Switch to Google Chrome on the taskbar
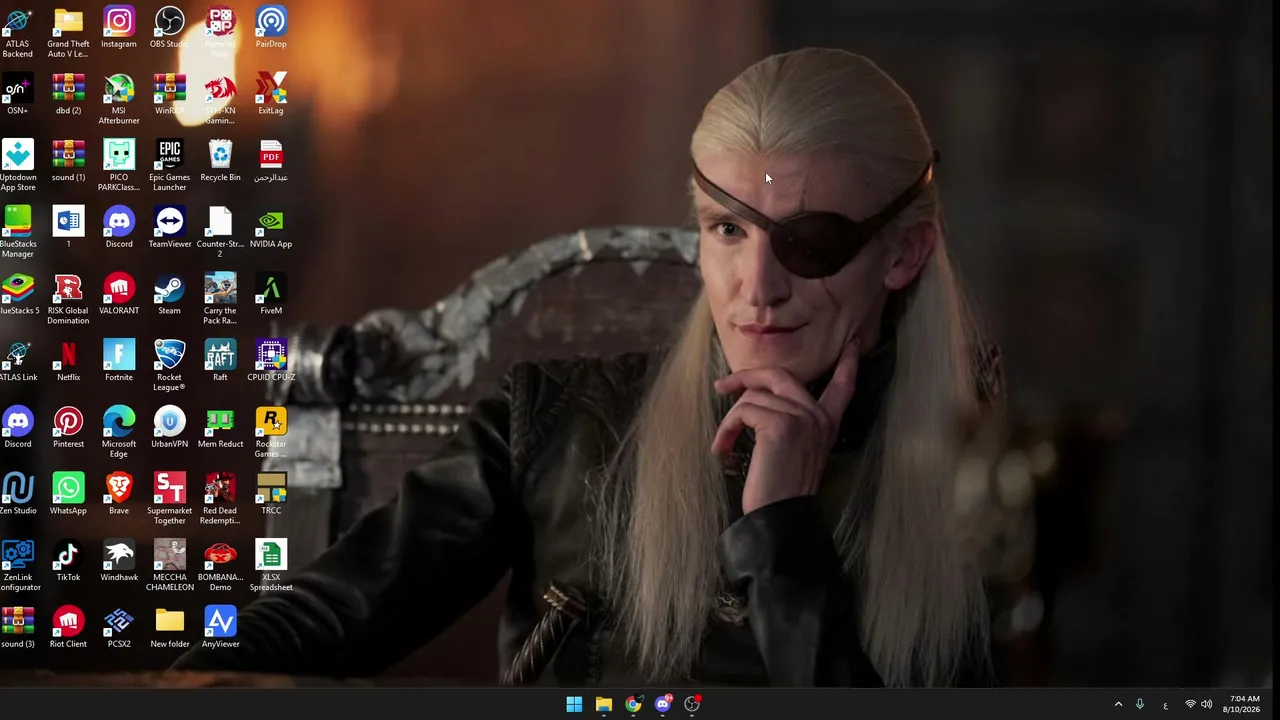Viewport: 1280px width, 720px height. [x=633, y=704]
